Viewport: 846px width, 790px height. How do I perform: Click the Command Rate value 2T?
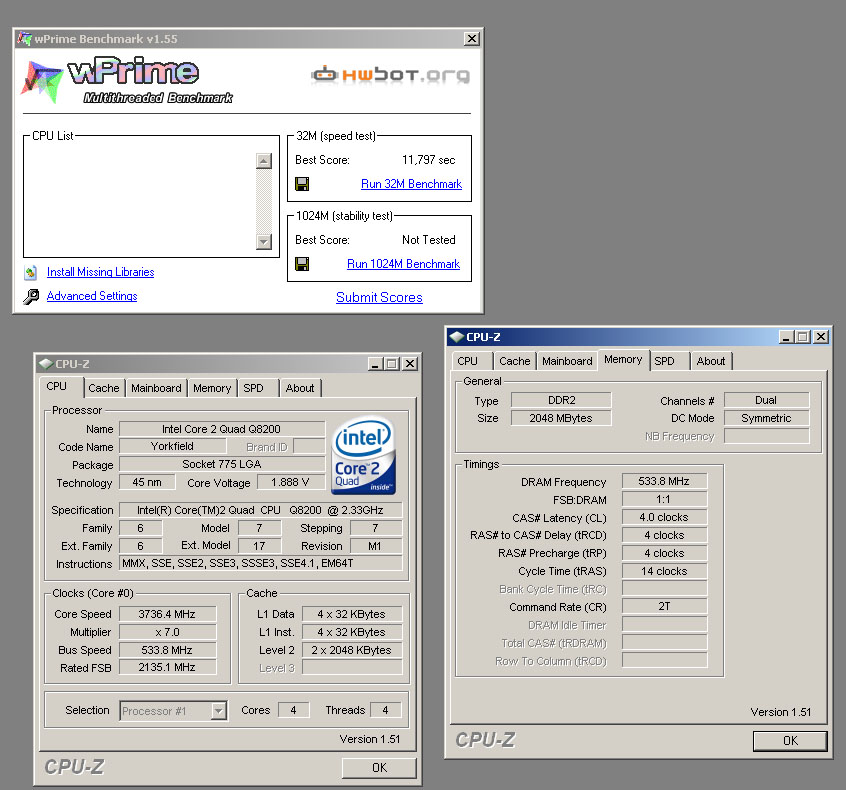pyautogui.click(x=664, y=607)
